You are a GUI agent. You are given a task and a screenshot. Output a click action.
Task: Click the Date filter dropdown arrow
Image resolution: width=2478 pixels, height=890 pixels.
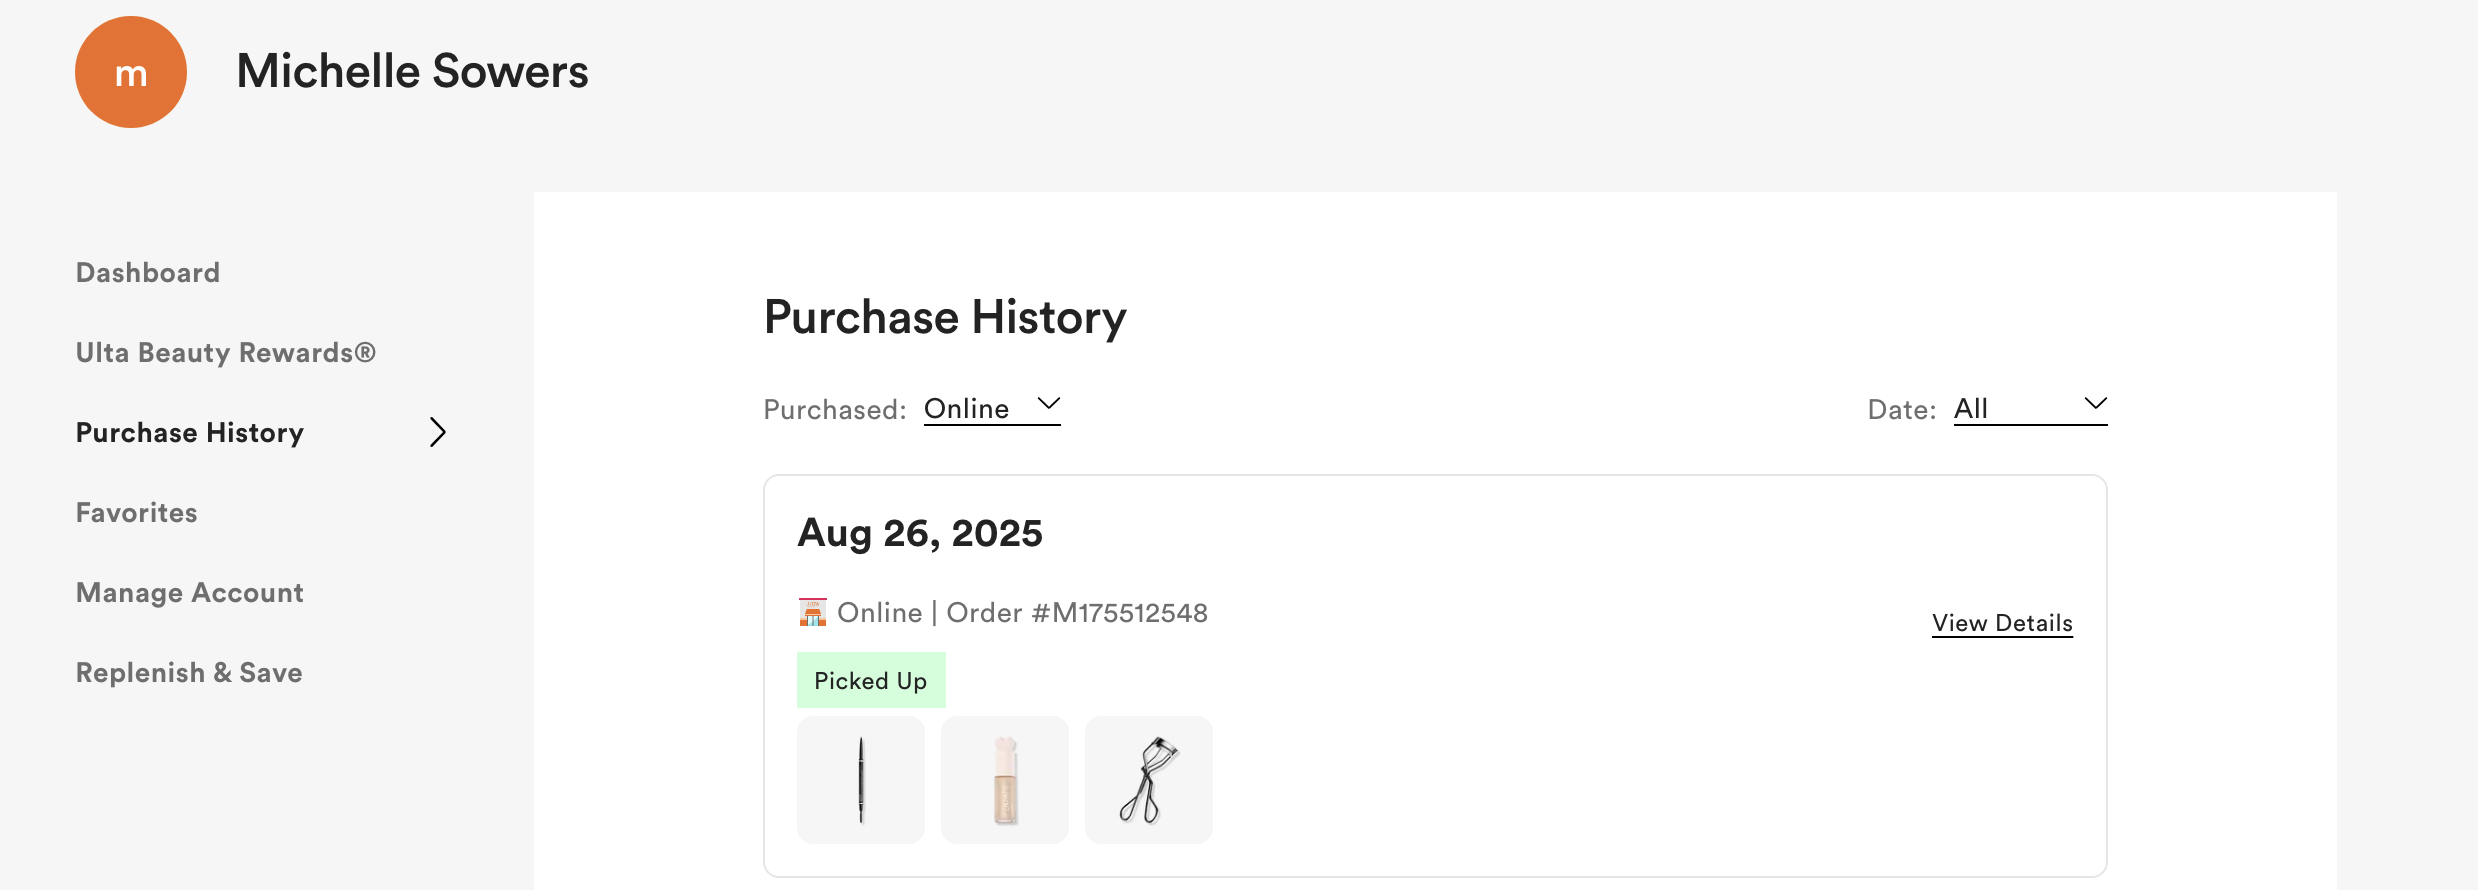(2095, 404)
